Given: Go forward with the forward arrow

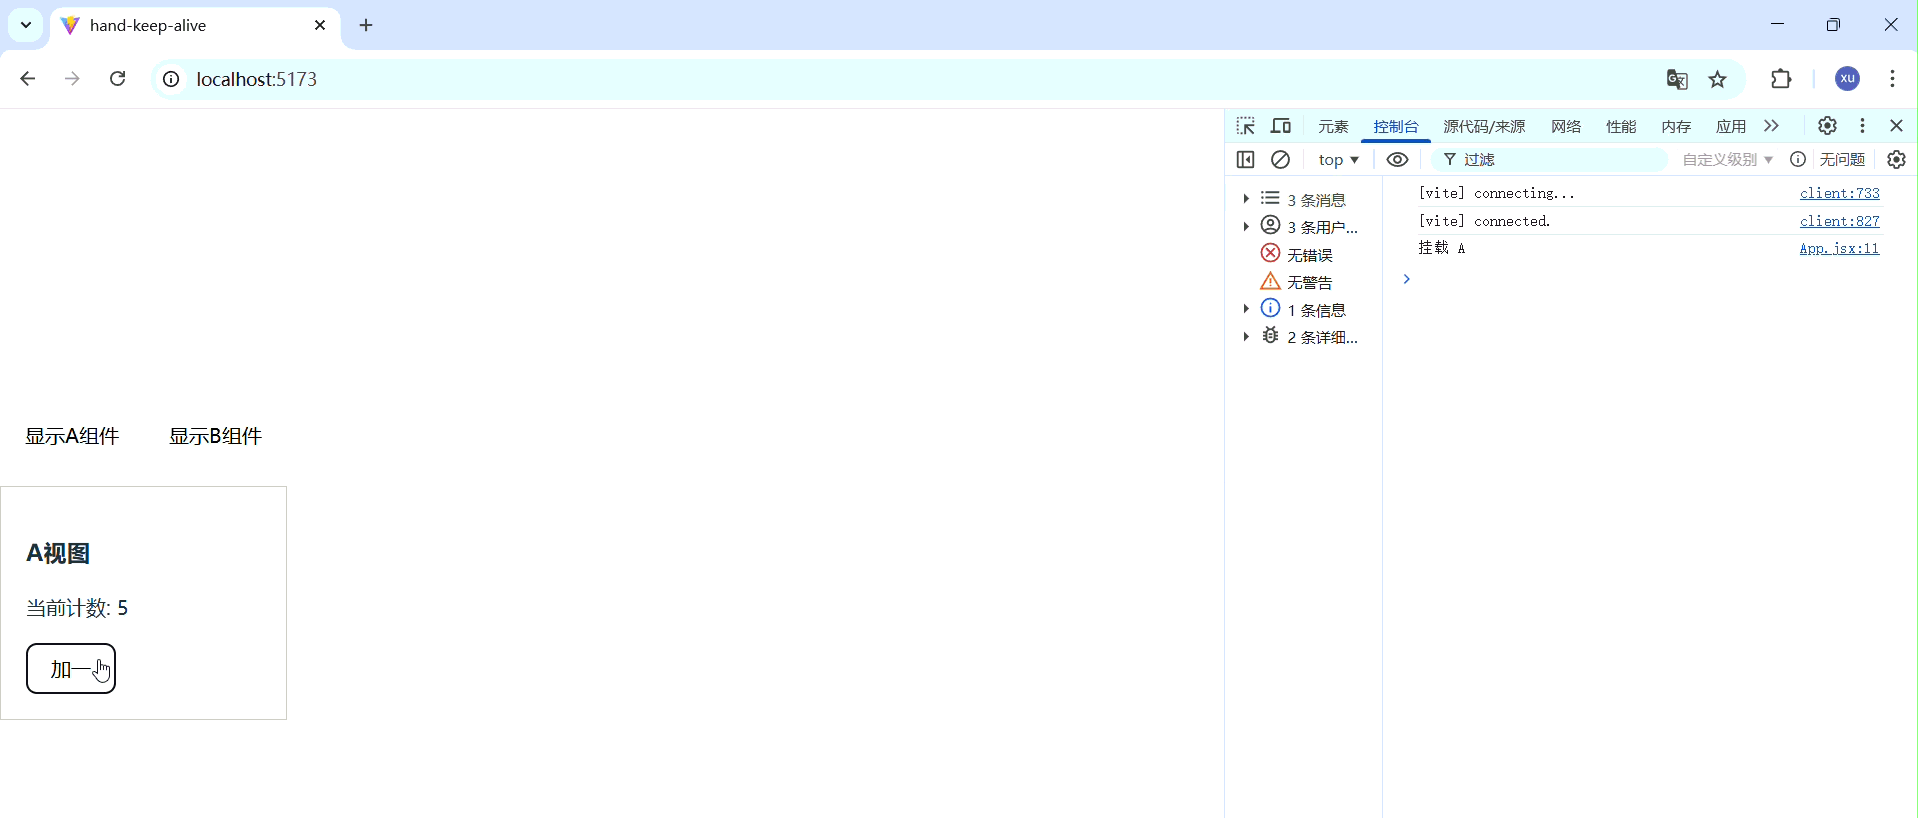Looking at the screenshot, I should 72,79.
